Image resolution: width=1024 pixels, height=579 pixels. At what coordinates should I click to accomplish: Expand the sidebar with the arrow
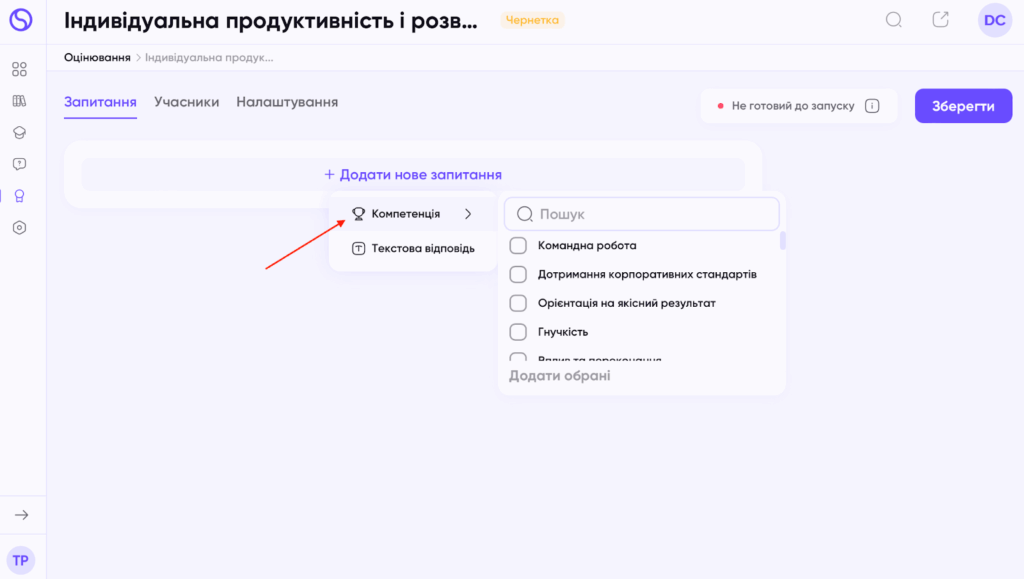tap(22, 515)
